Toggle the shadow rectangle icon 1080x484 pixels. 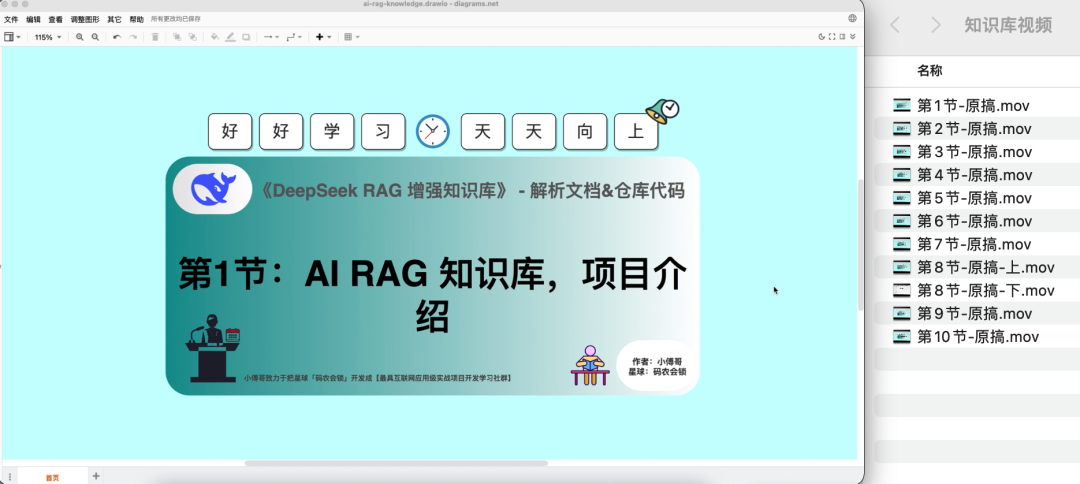(x=246, y=37)
